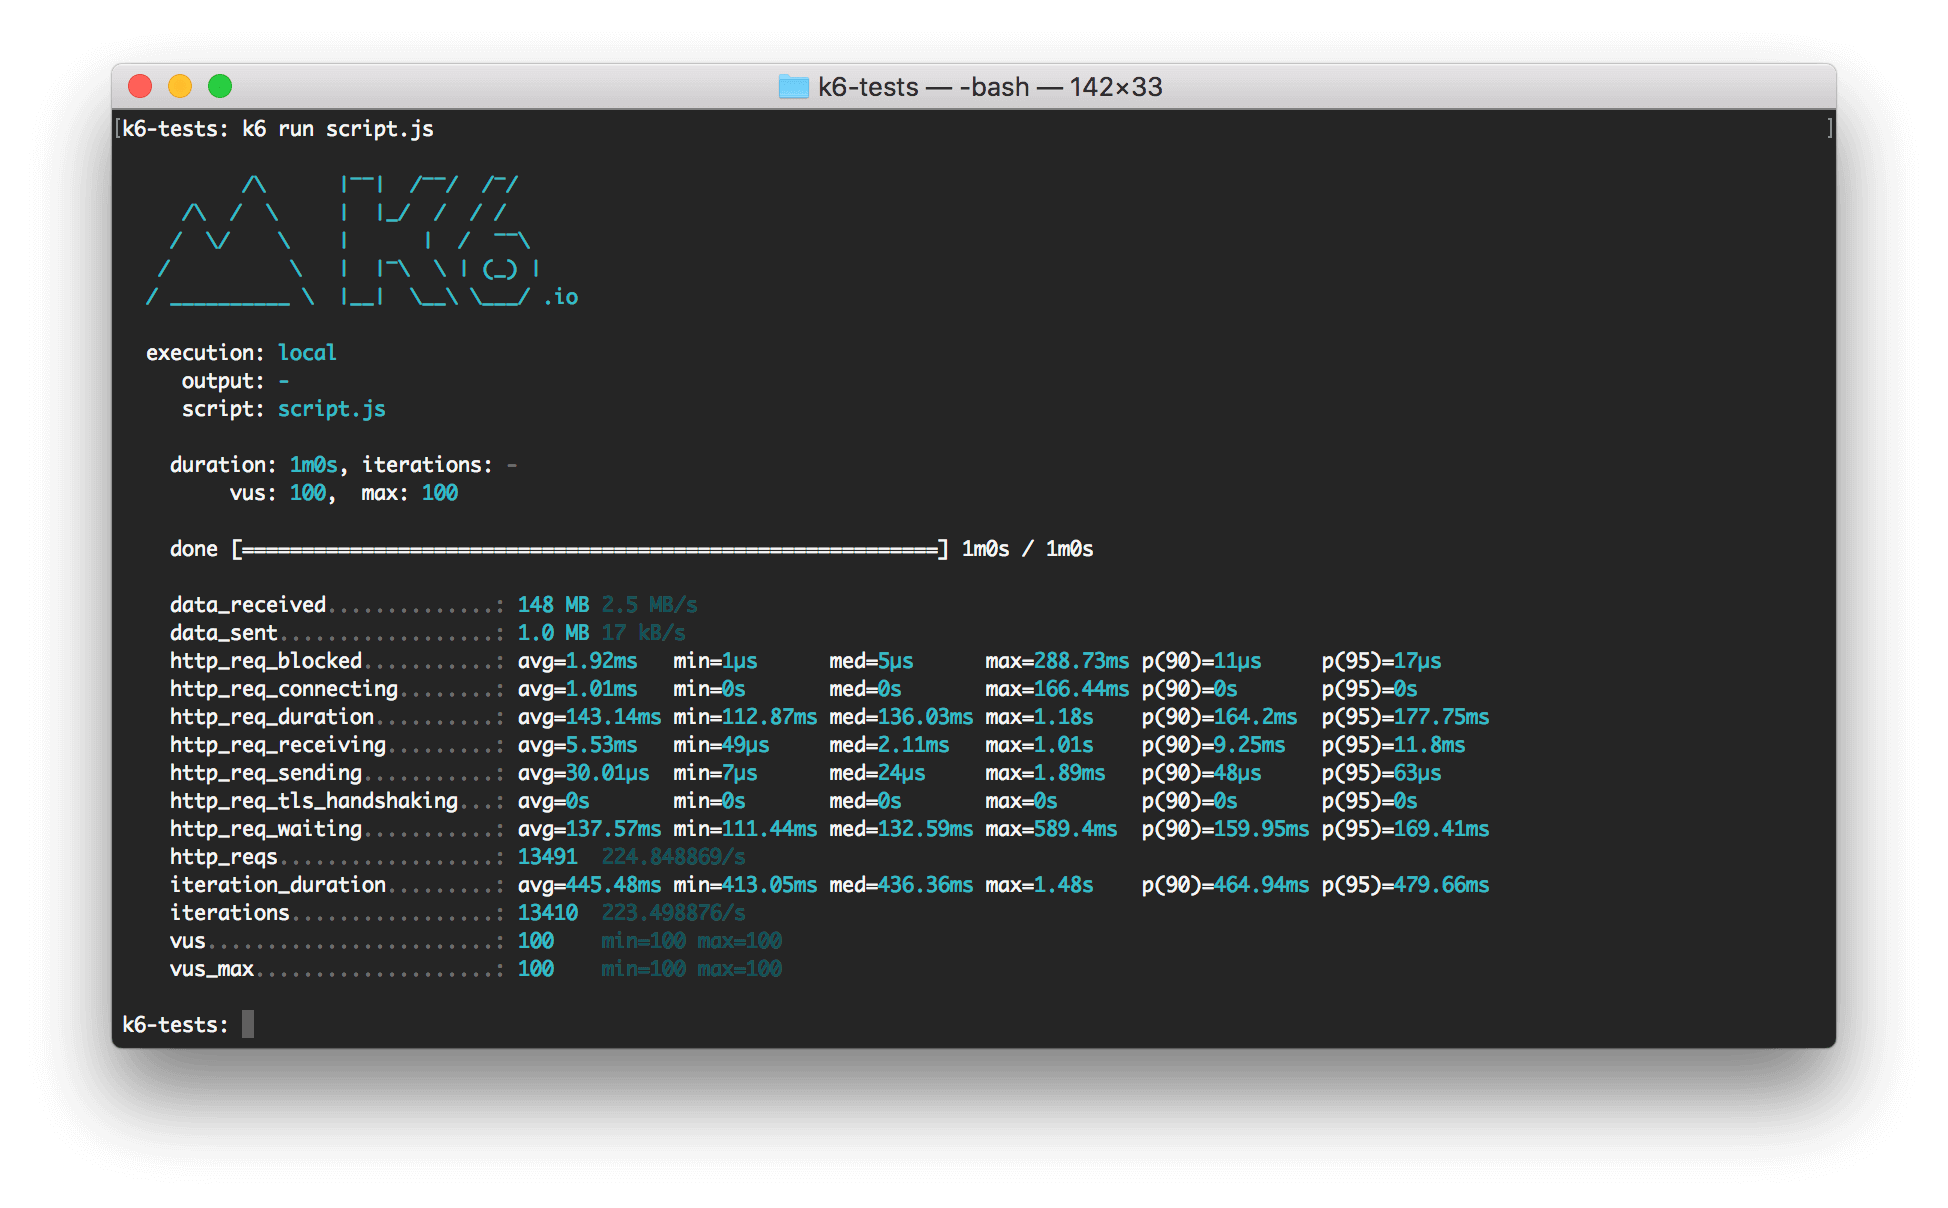The height and width of the screenshot is (1208, 1948).
Task: Select the p(95)=177.75ms percentile value
Action: (1405, 716)
